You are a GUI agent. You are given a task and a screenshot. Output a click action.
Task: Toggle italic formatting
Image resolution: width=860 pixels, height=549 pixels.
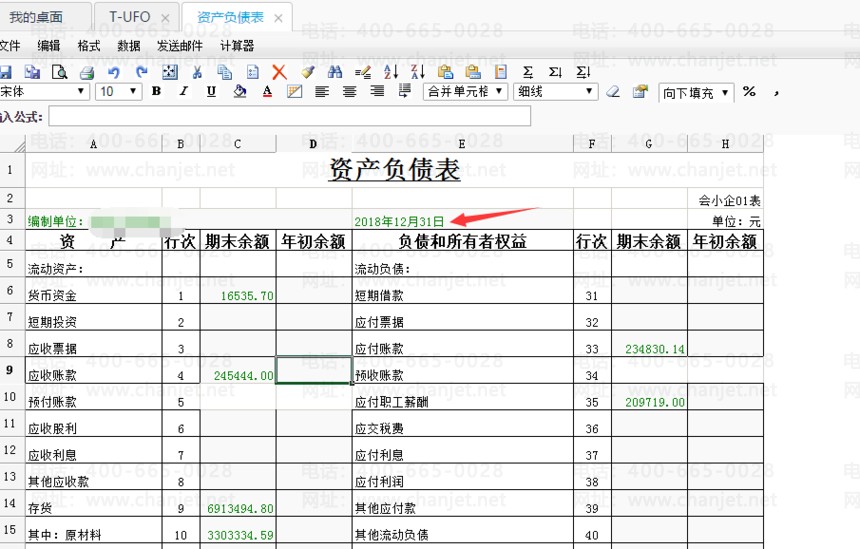pyautogui.click(x=184, y=91)
